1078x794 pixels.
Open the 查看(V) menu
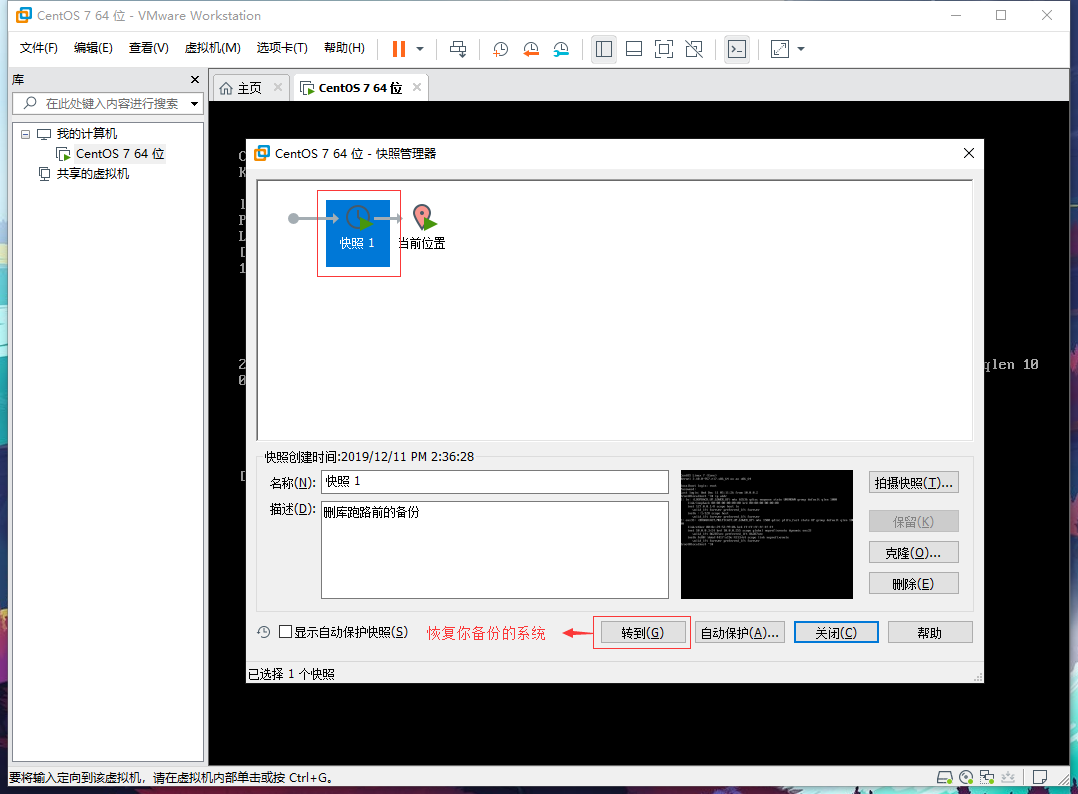pos(148,48)
